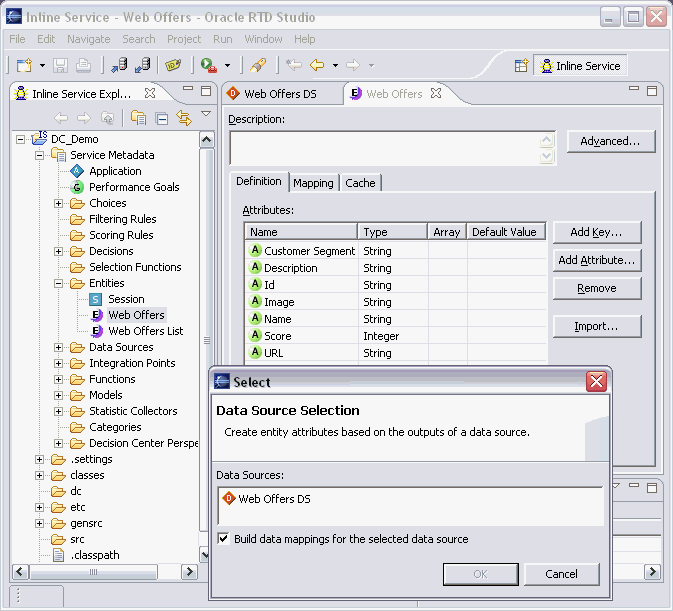Click the Print toolbar icon
The width and height of the screenshot is (673, 611).
(x=83, y=65)
